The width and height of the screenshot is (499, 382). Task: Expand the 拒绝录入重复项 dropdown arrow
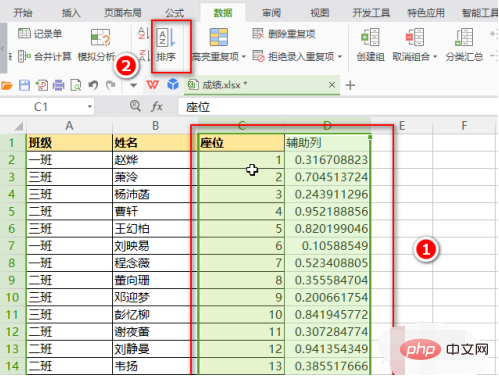pos(340,57)
